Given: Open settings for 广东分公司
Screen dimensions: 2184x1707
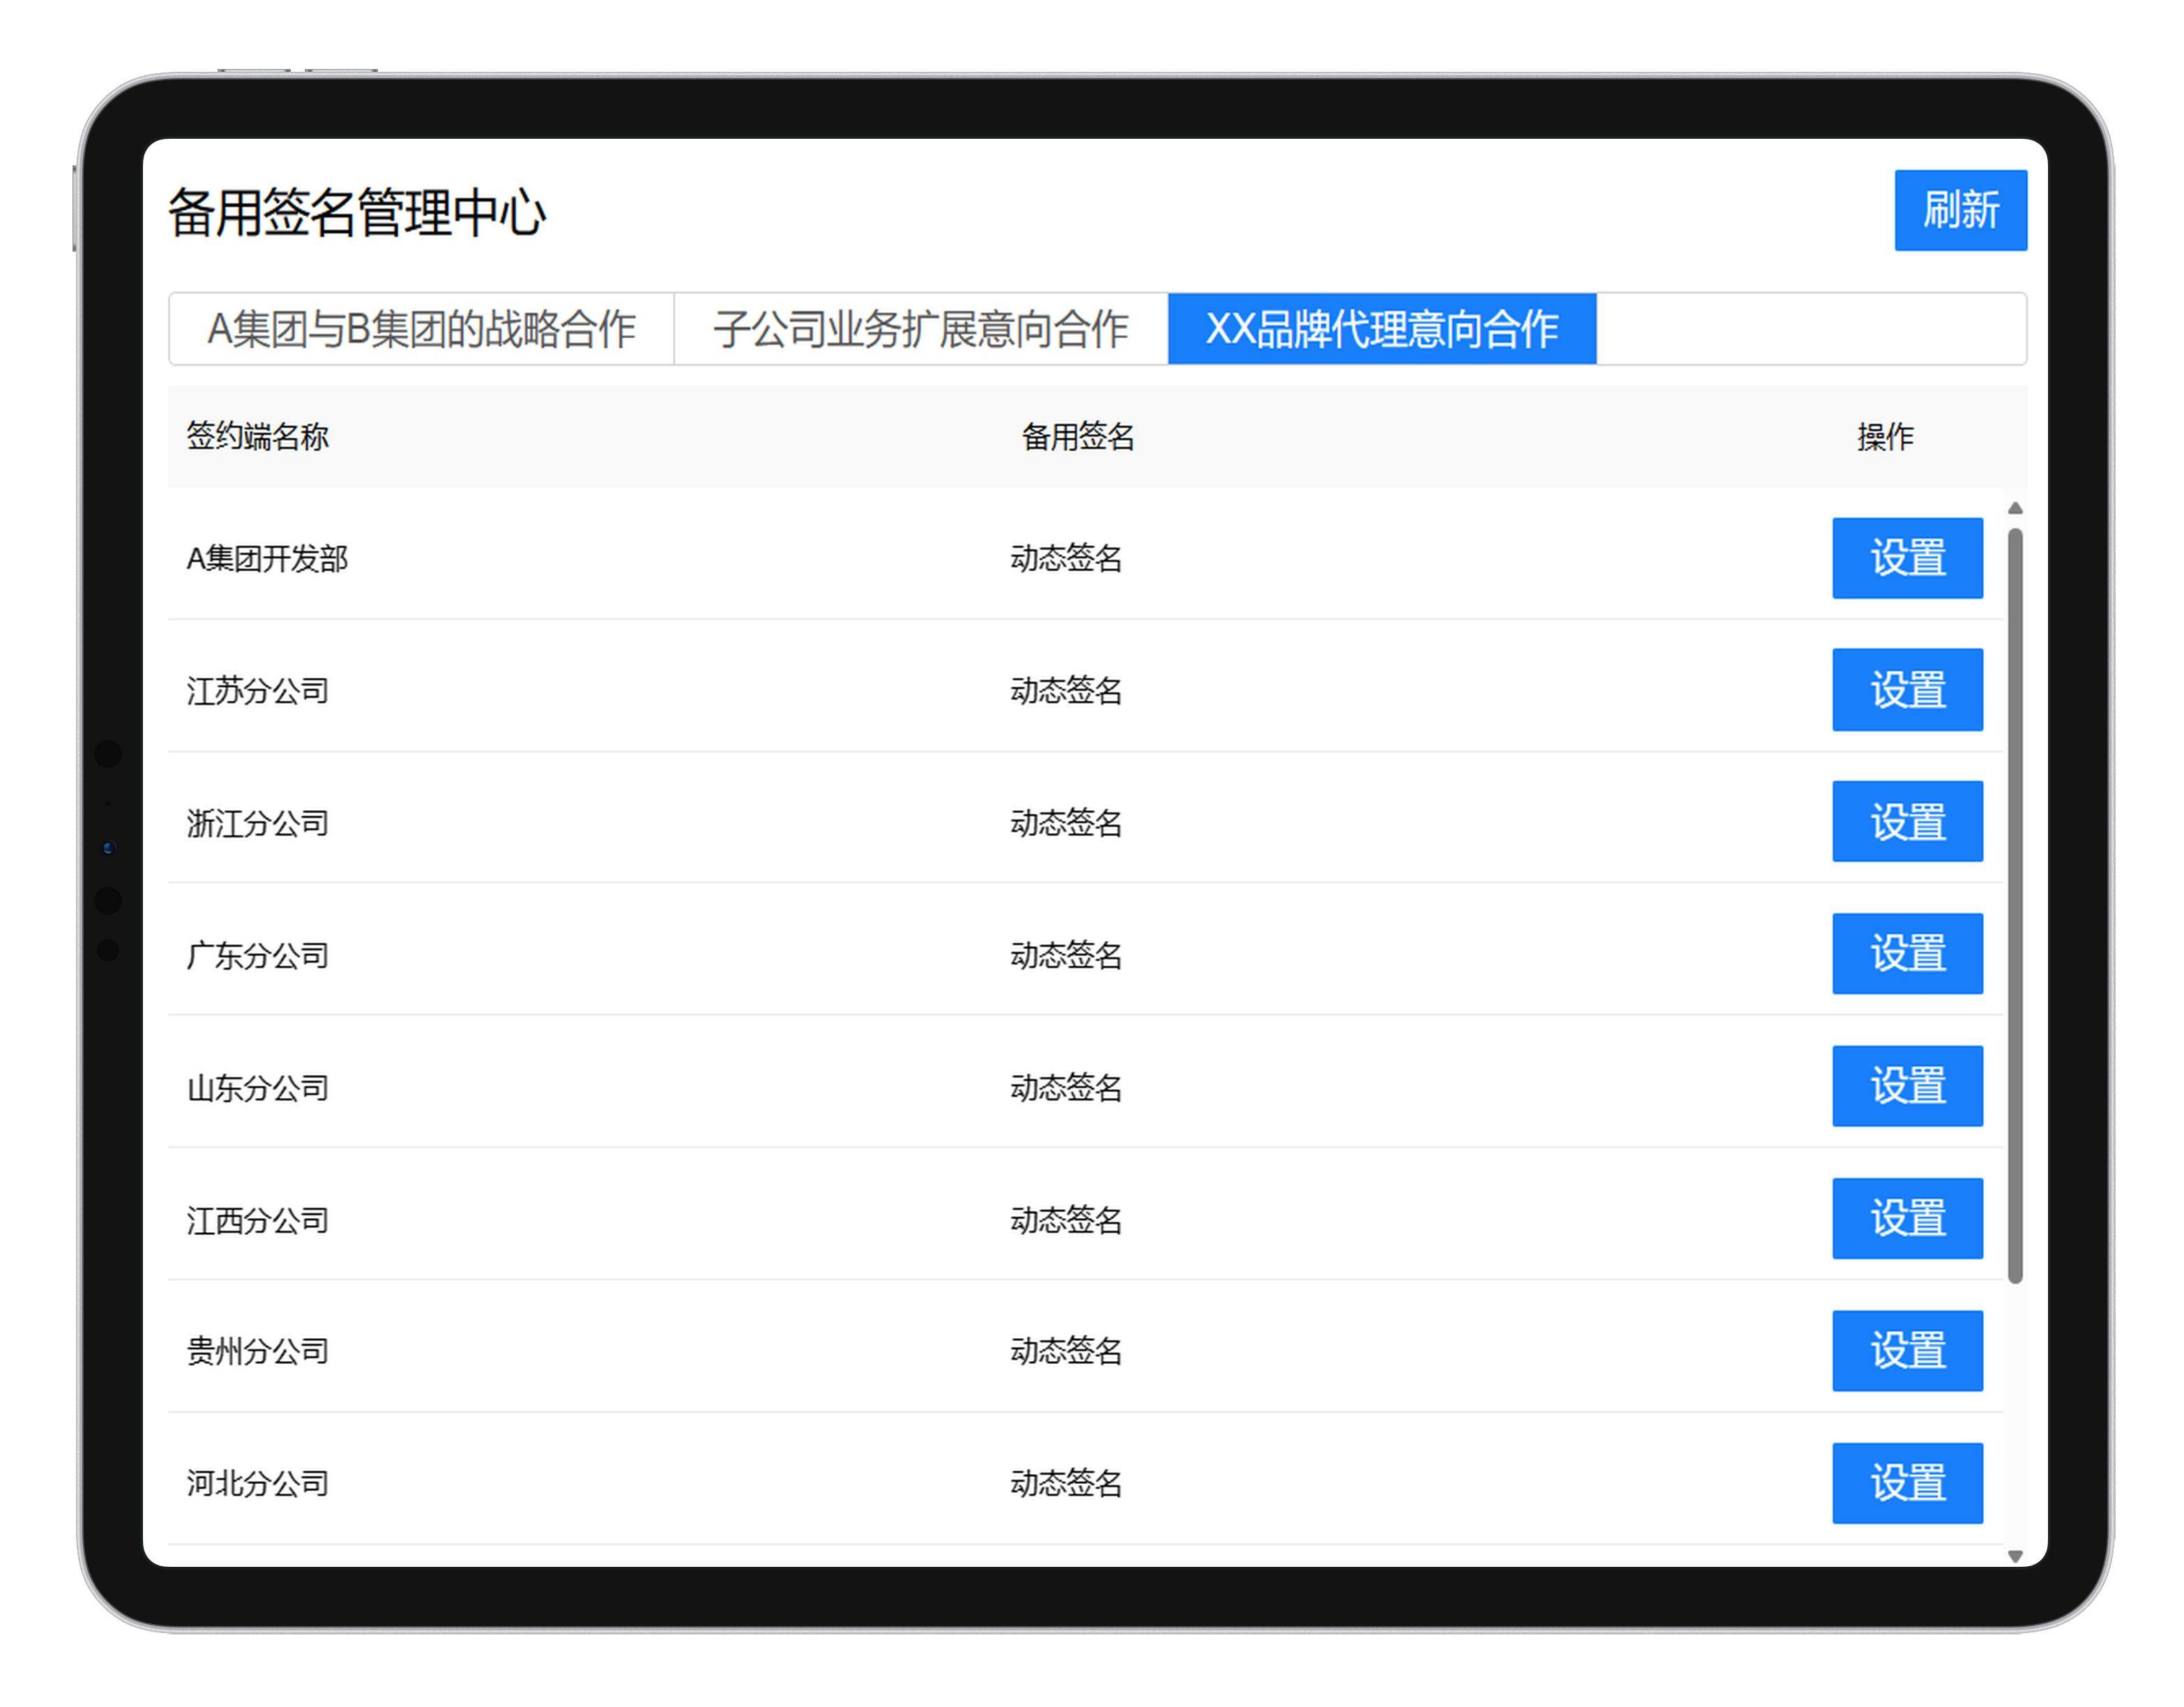Looking at the screenshot, I should coord(1907,954).
